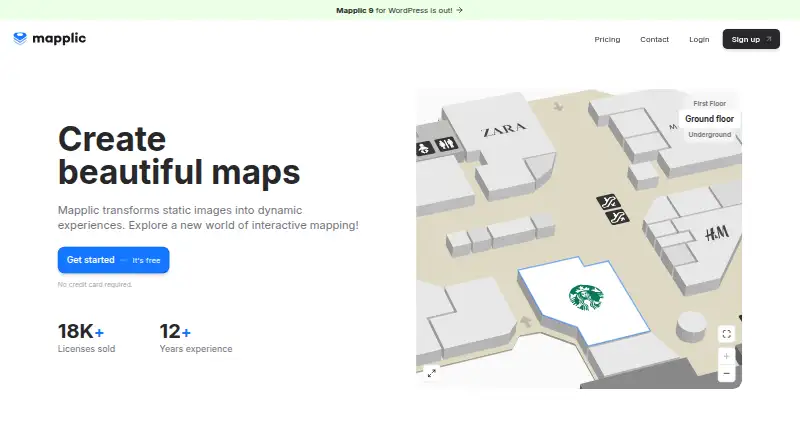Image resolution: width=800 pixels, height=440 pixels.
Task: Click the restroom icon on map
Action: tap(446, 144)
